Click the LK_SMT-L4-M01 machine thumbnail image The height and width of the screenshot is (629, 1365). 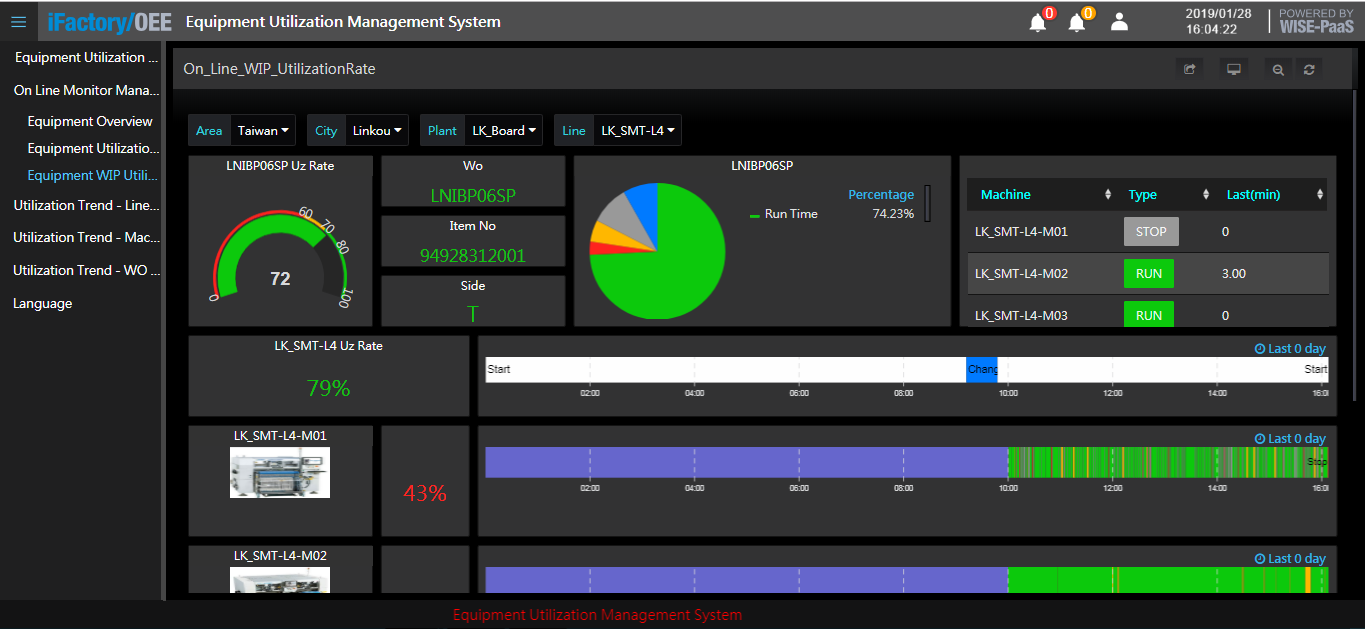[280, 472]
